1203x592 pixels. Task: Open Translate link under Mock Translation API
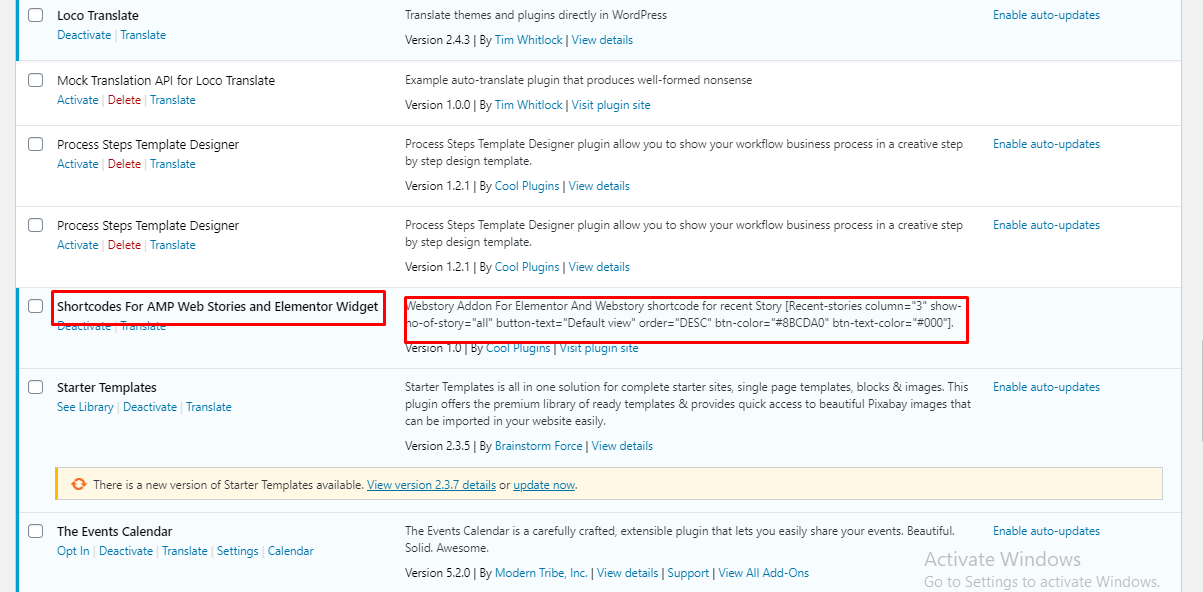pos(173,100)
